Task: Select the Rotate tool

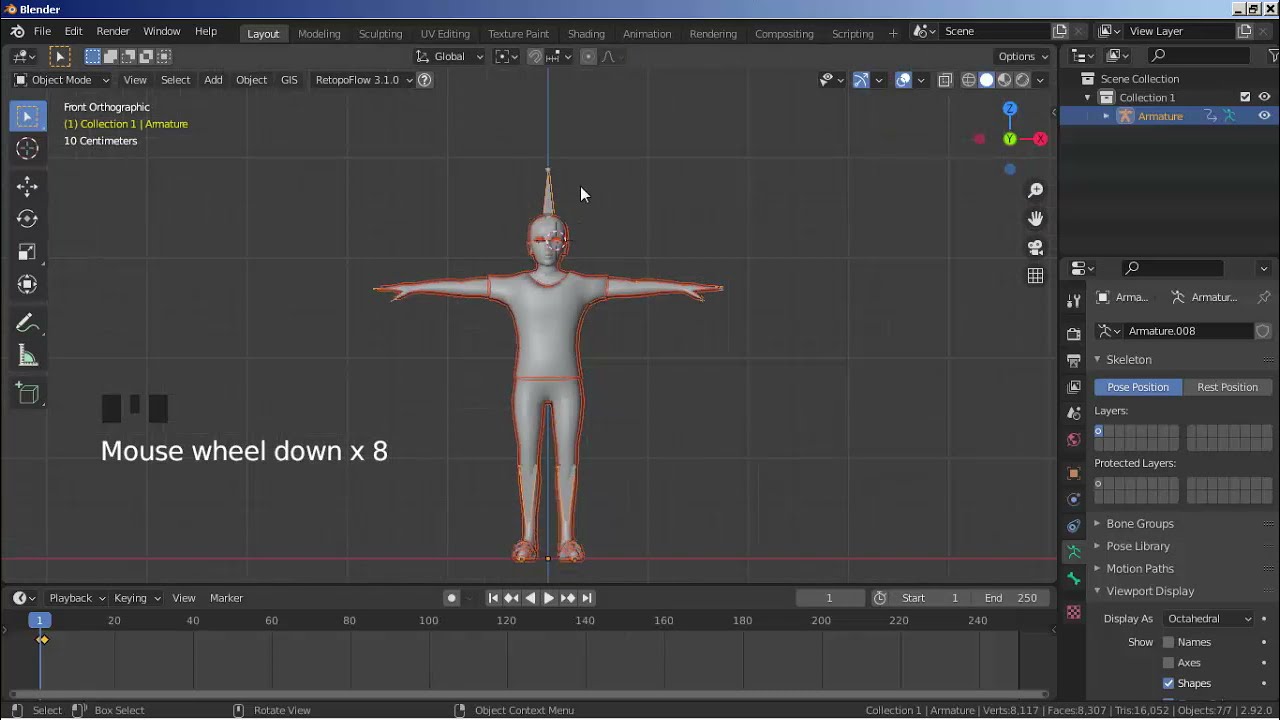Action: coord(27,219)
